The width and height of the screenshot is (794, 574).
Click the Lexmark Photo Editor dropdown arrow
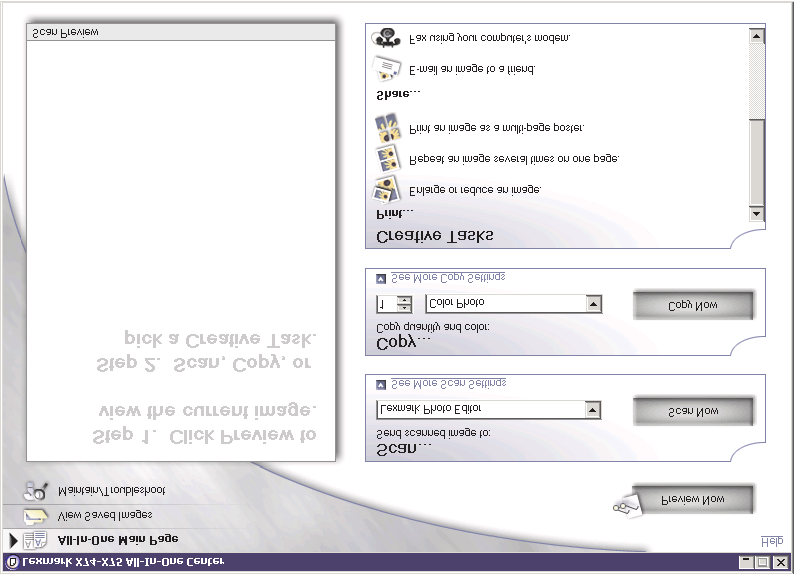pyautogui.click(x=592, y=410)
